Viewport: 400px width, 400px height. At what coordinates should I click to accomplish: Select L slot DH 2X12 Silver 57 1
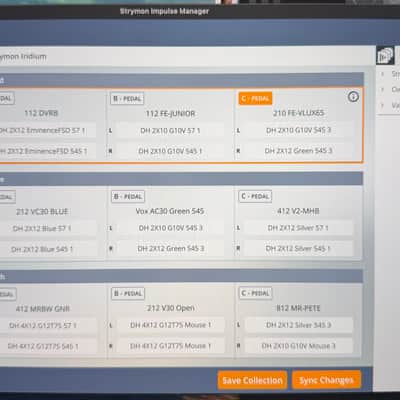298,228
